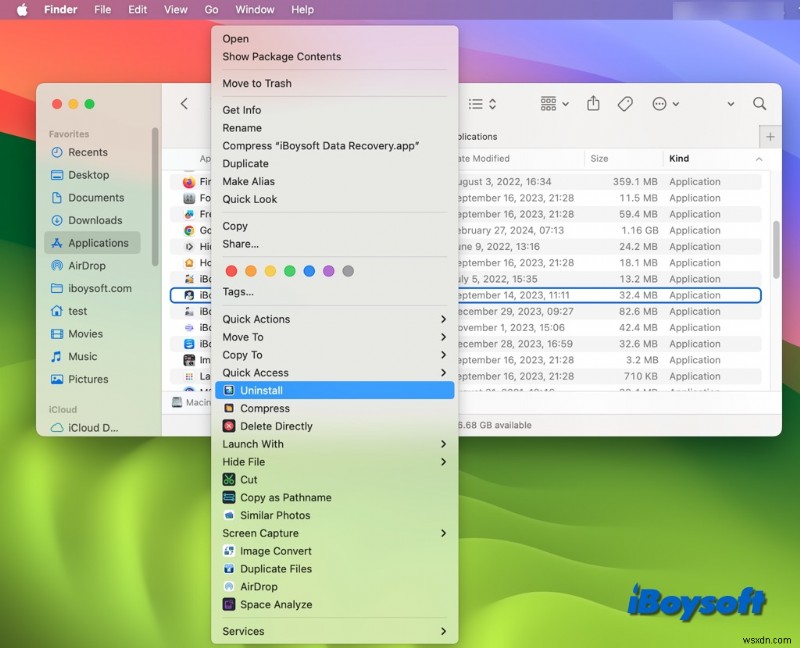Expand the Services submenu

click(335, 631)
